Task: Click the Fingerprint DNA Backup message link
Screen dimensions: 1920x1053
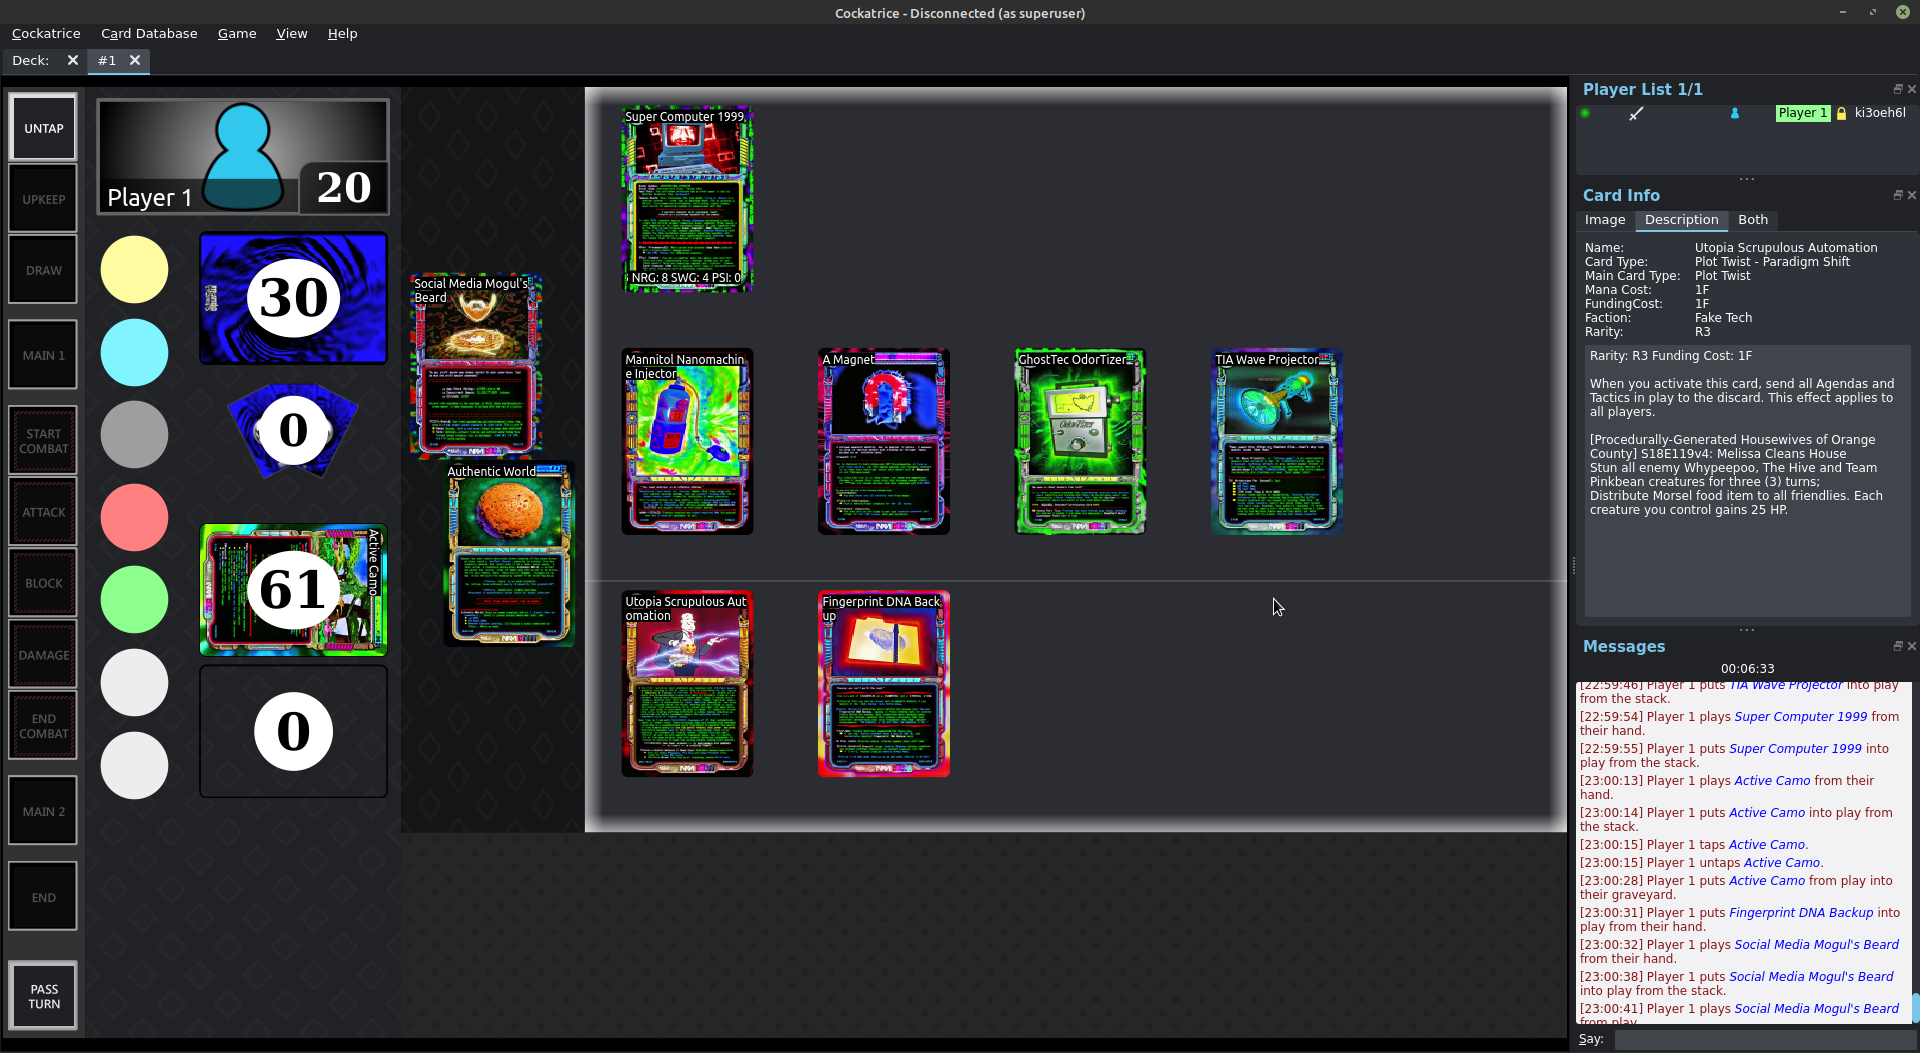Action: (x=1801, y=912)
